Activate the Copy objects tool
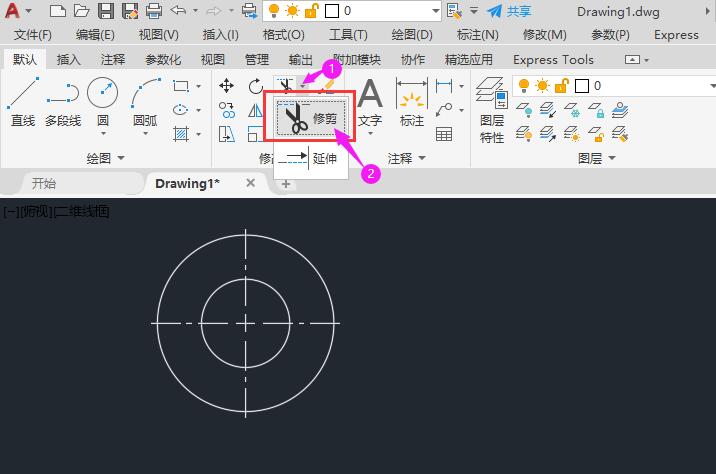This screenshot has width=716, height=474. coord(226,110)
